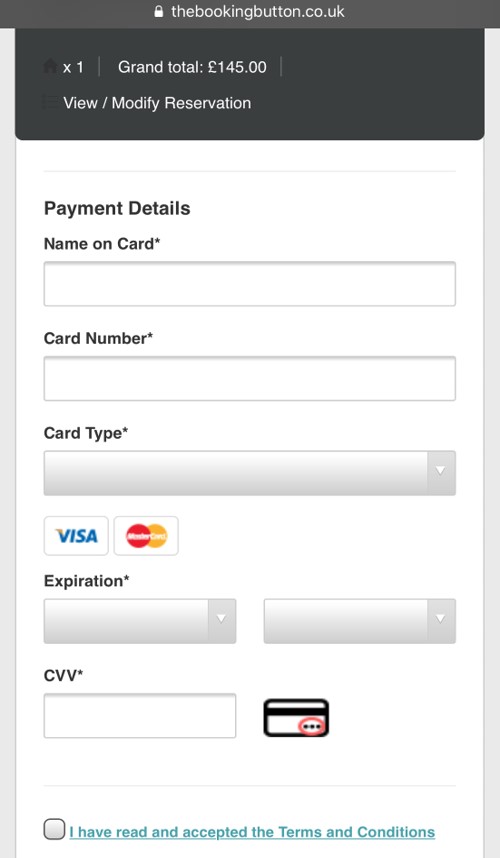Open View / Modify Reservation
This screenshot has width=500, height=858.
tap(157, 103)
